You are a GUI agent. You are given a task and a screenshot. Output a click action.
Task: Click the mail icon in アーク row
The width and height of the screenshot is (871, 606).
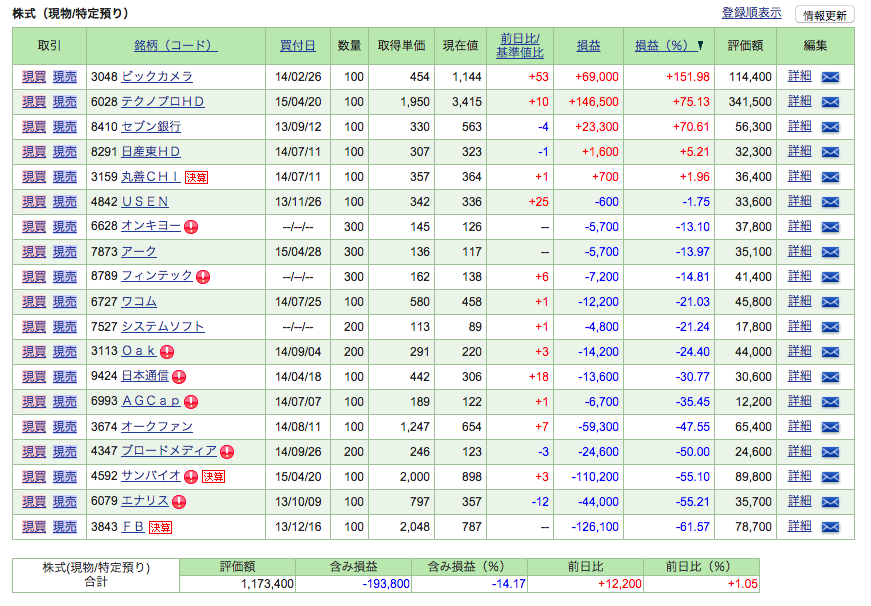[x=830, y=252]
